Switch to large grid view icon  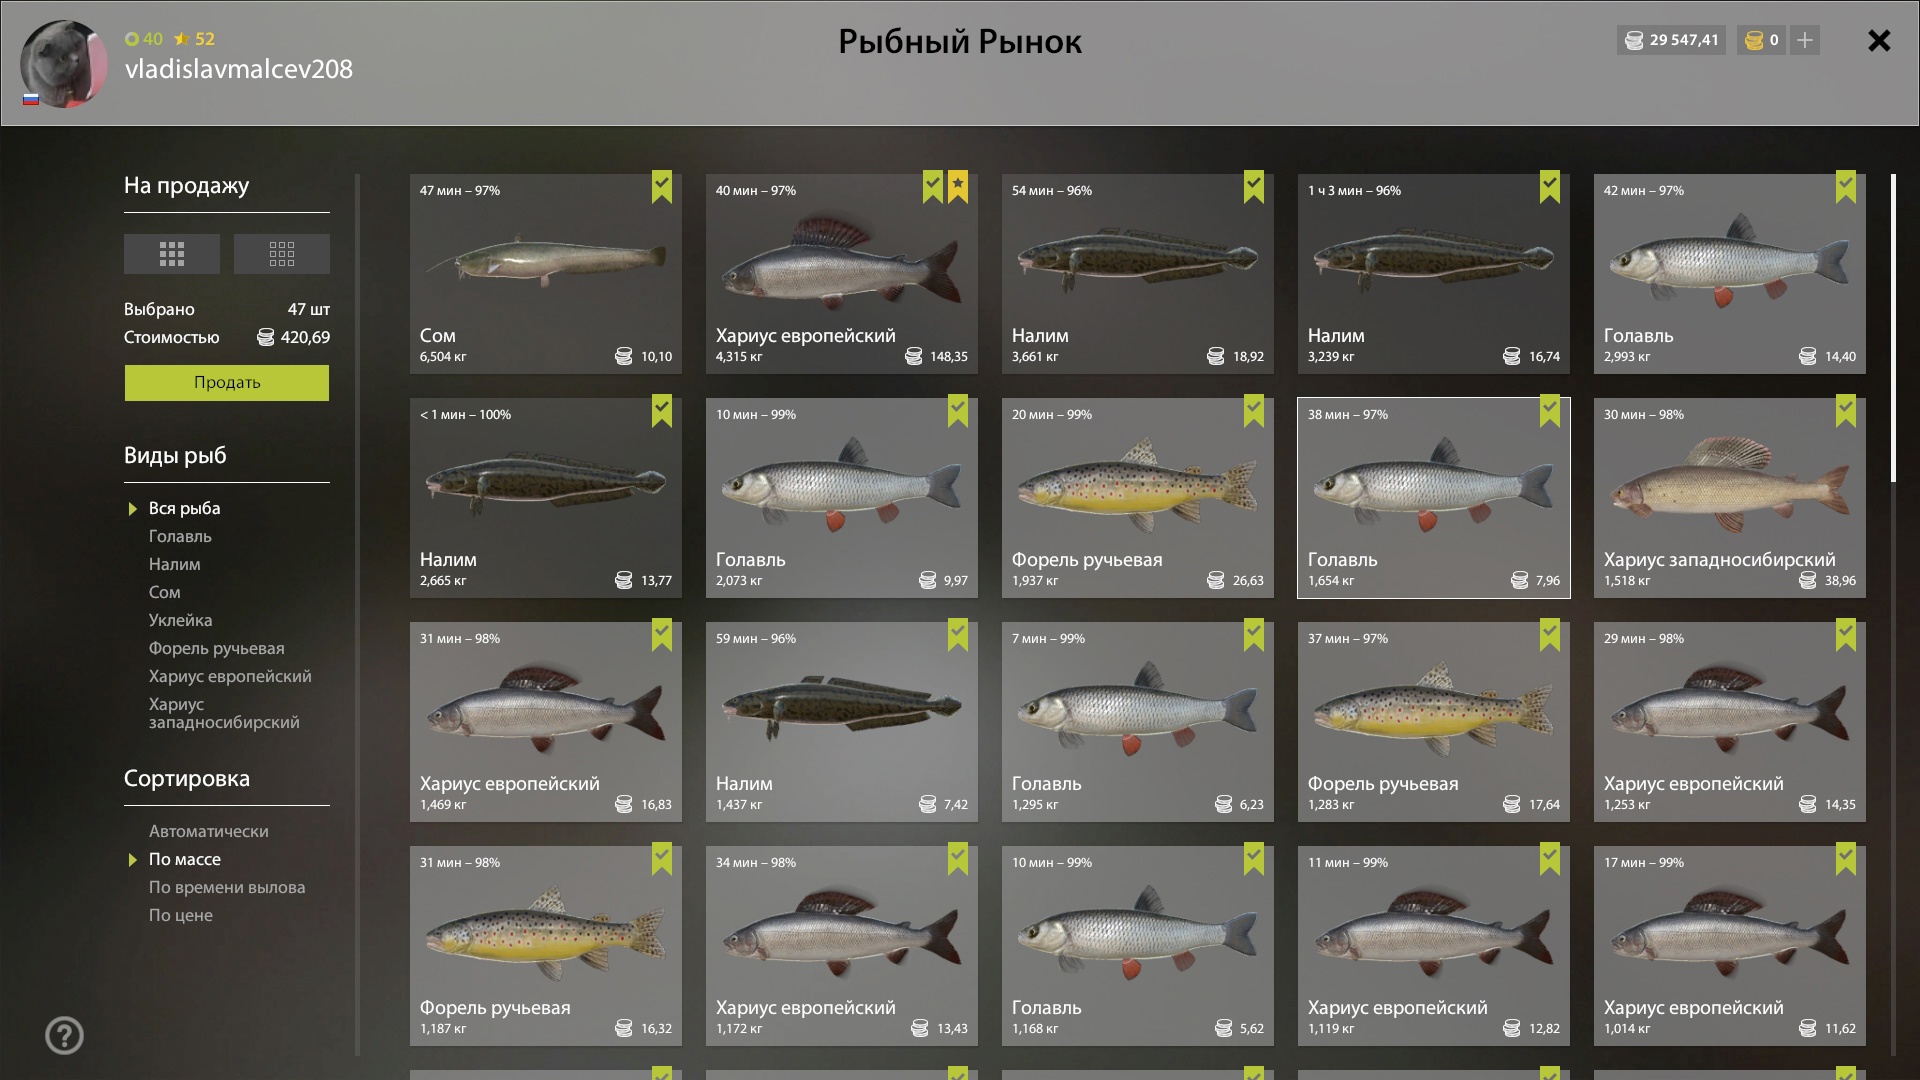172,254
